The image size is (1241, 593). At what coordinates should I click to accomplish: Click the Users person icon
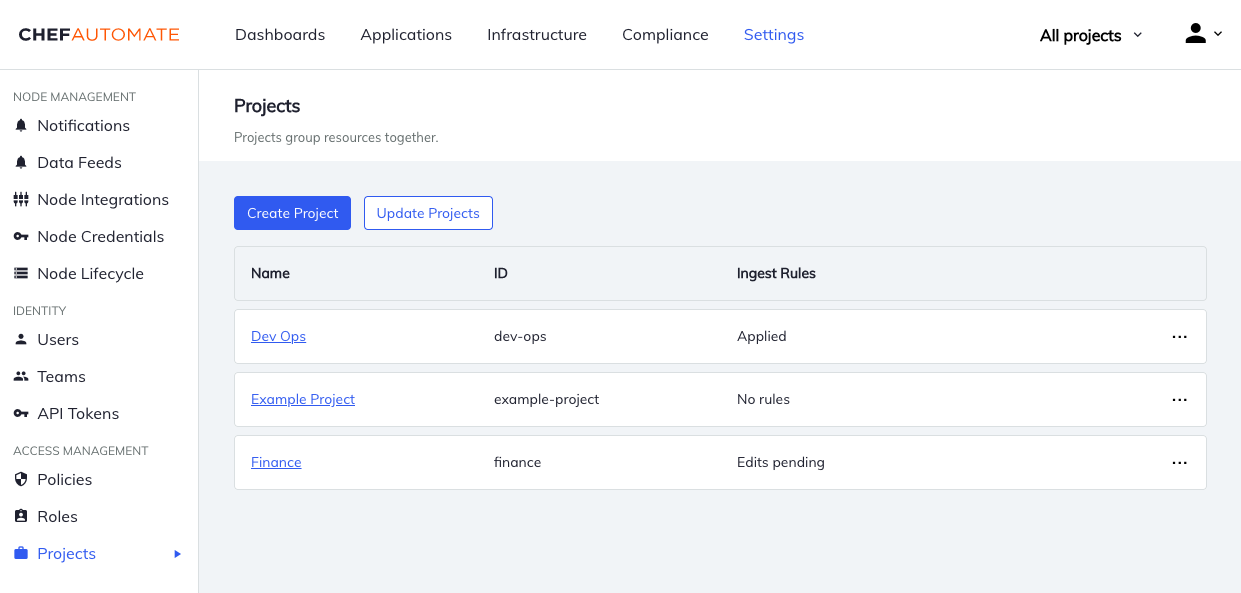[x=20, y=339]
